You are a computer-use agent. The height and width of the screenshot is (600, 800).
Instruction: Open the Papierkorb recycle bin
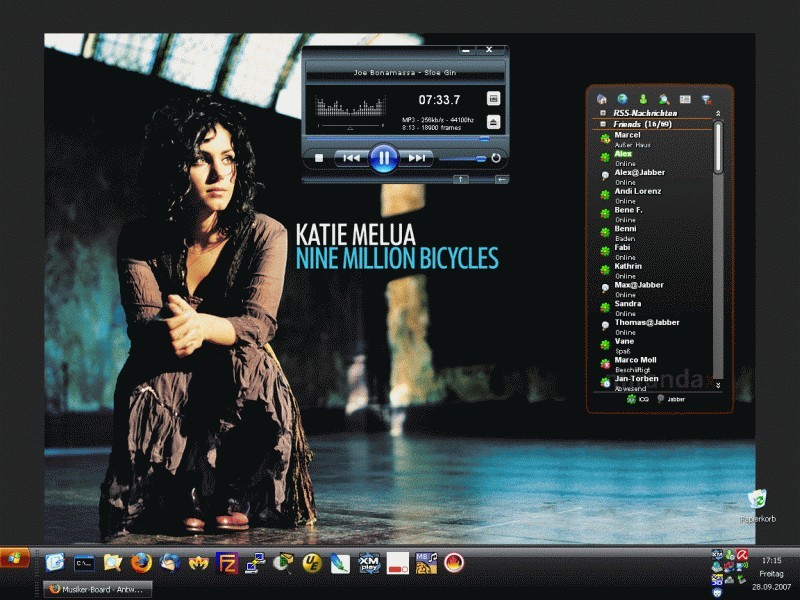coord(758,505)
